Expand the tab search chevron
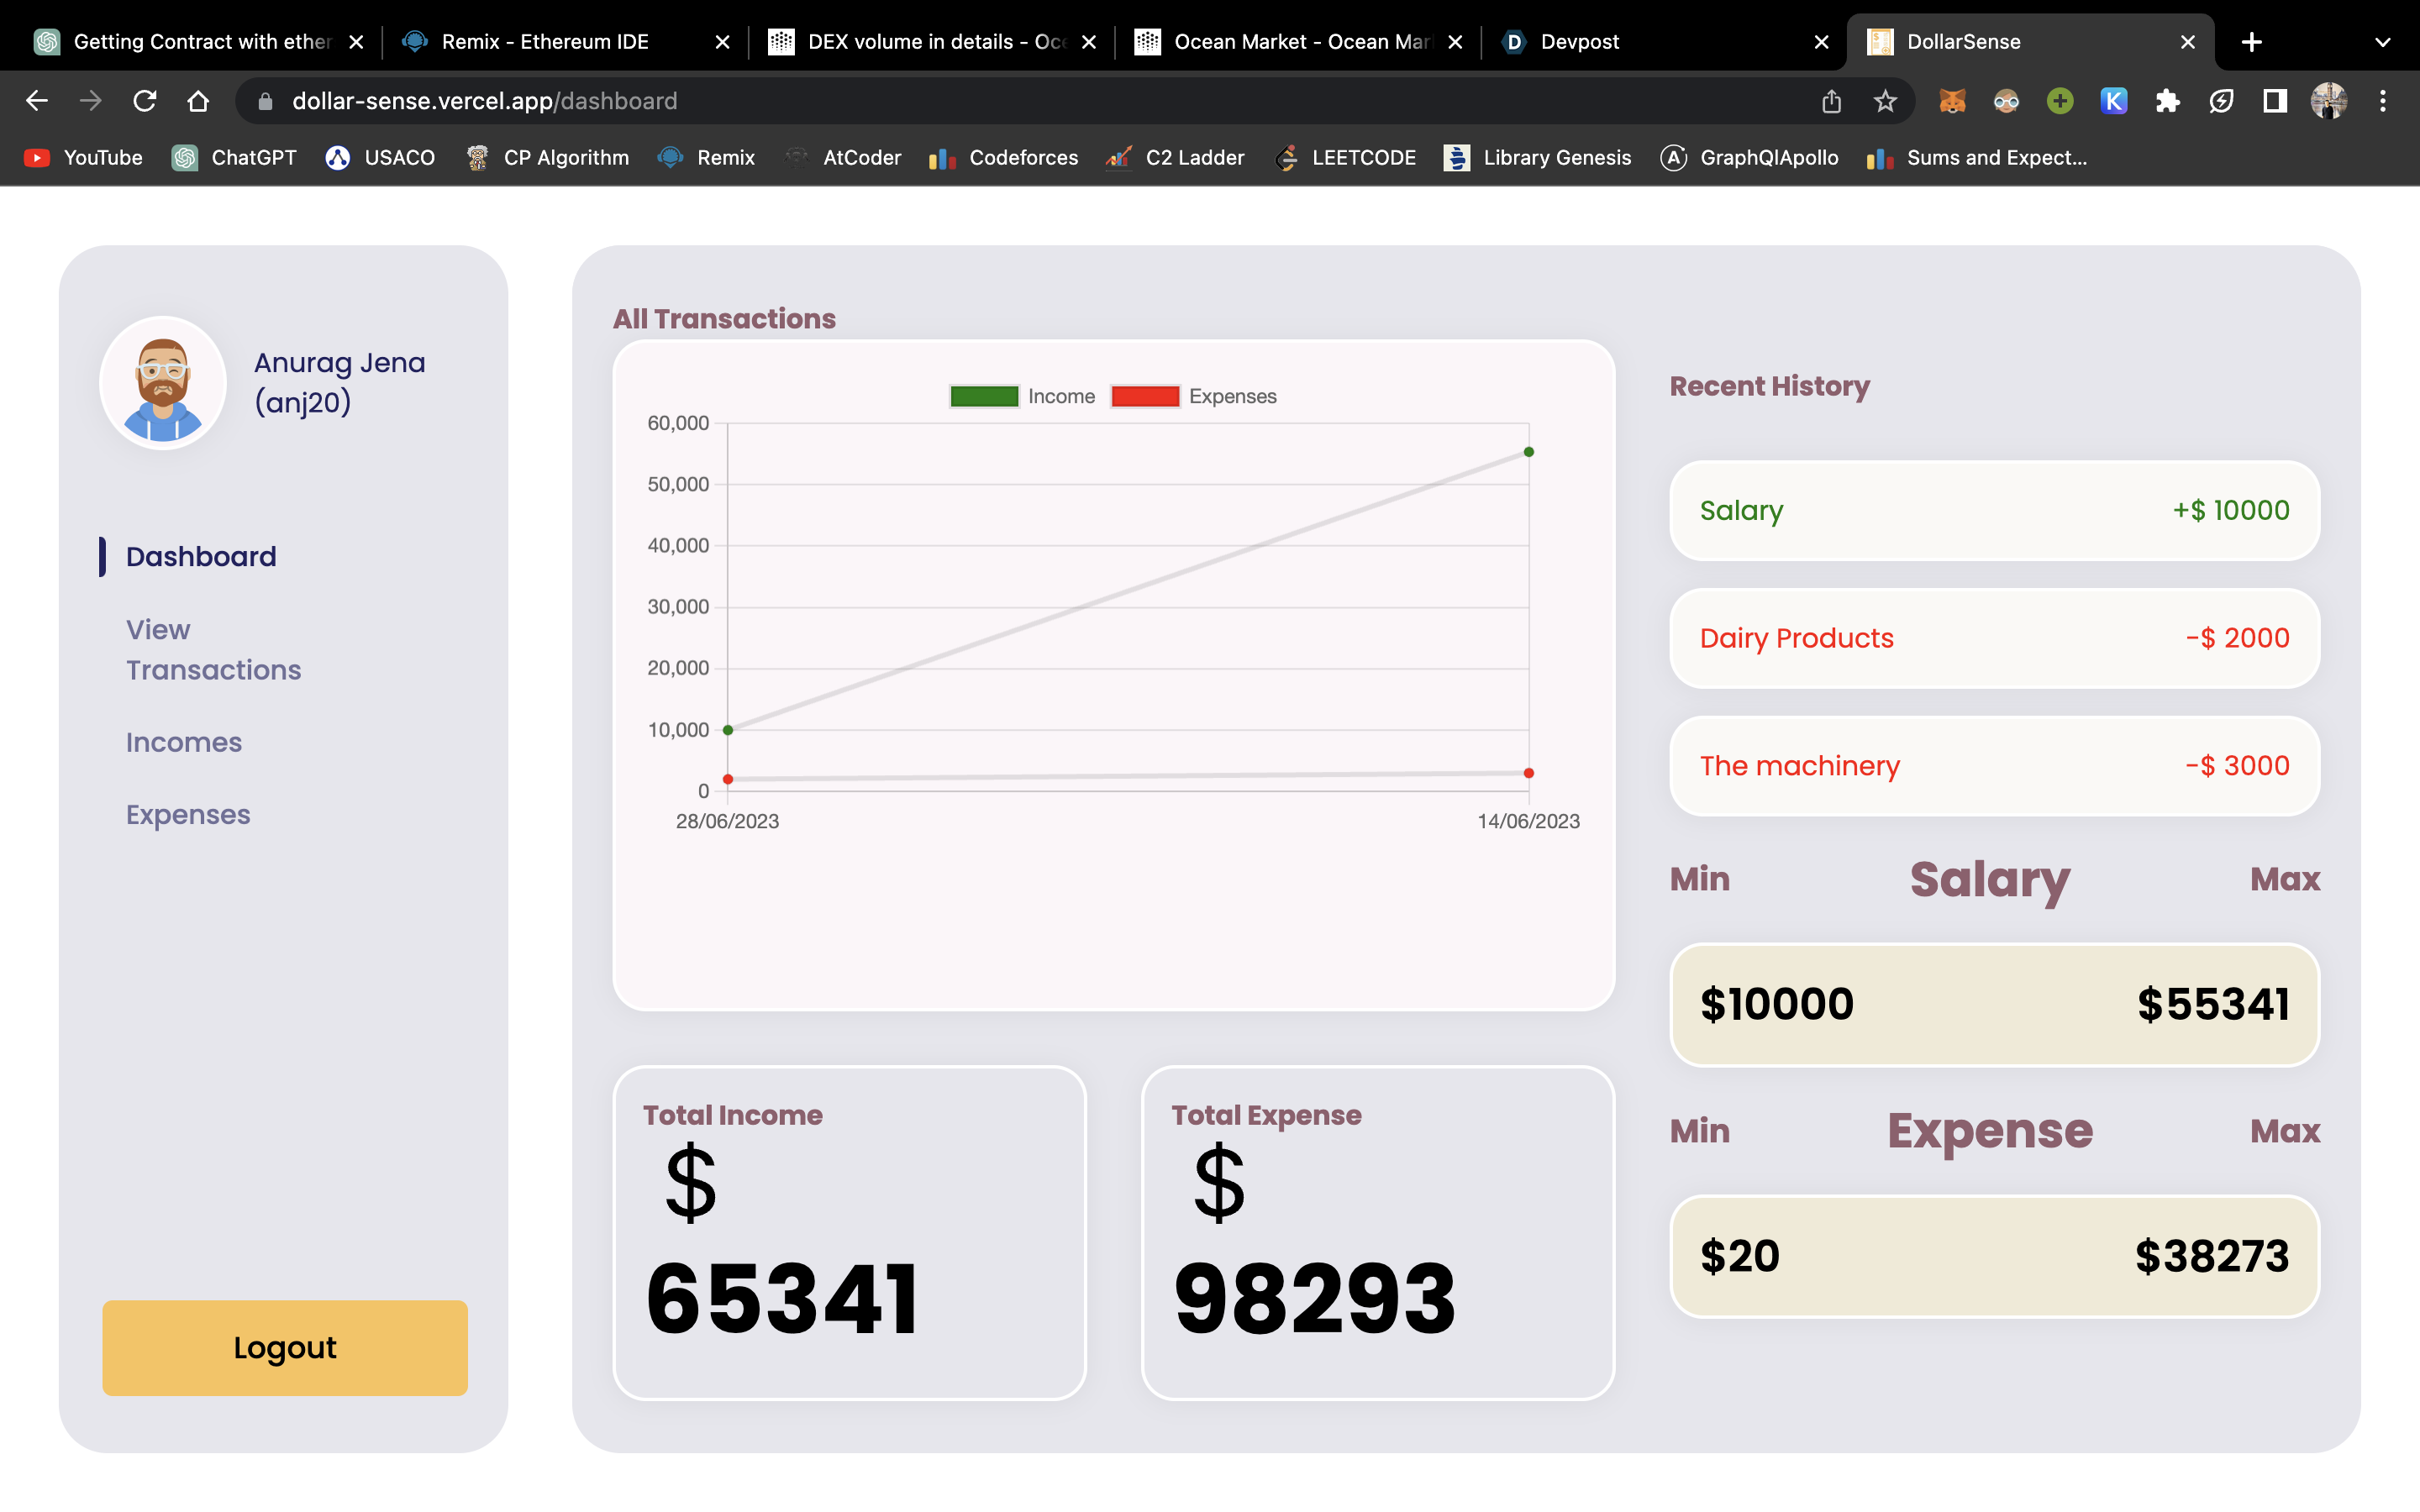The height and width of the screenshot is (1512, 2420). point(2382,42)
